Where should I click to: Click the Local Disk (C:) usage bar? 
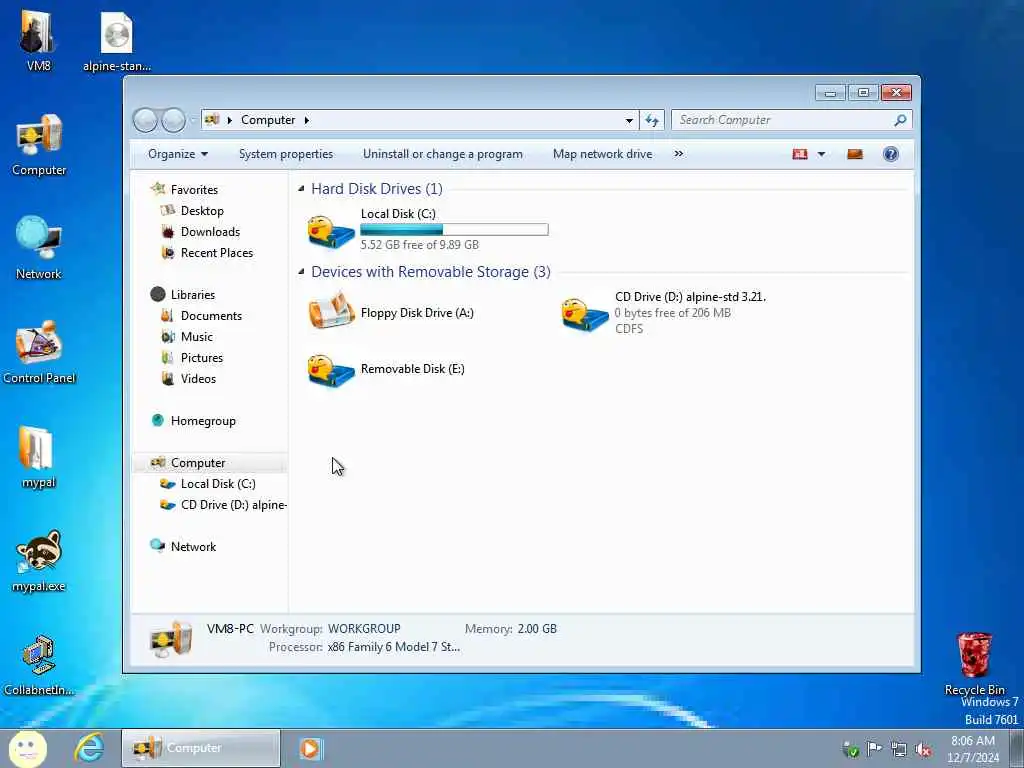pyautogui.click(x=454, y=229)
